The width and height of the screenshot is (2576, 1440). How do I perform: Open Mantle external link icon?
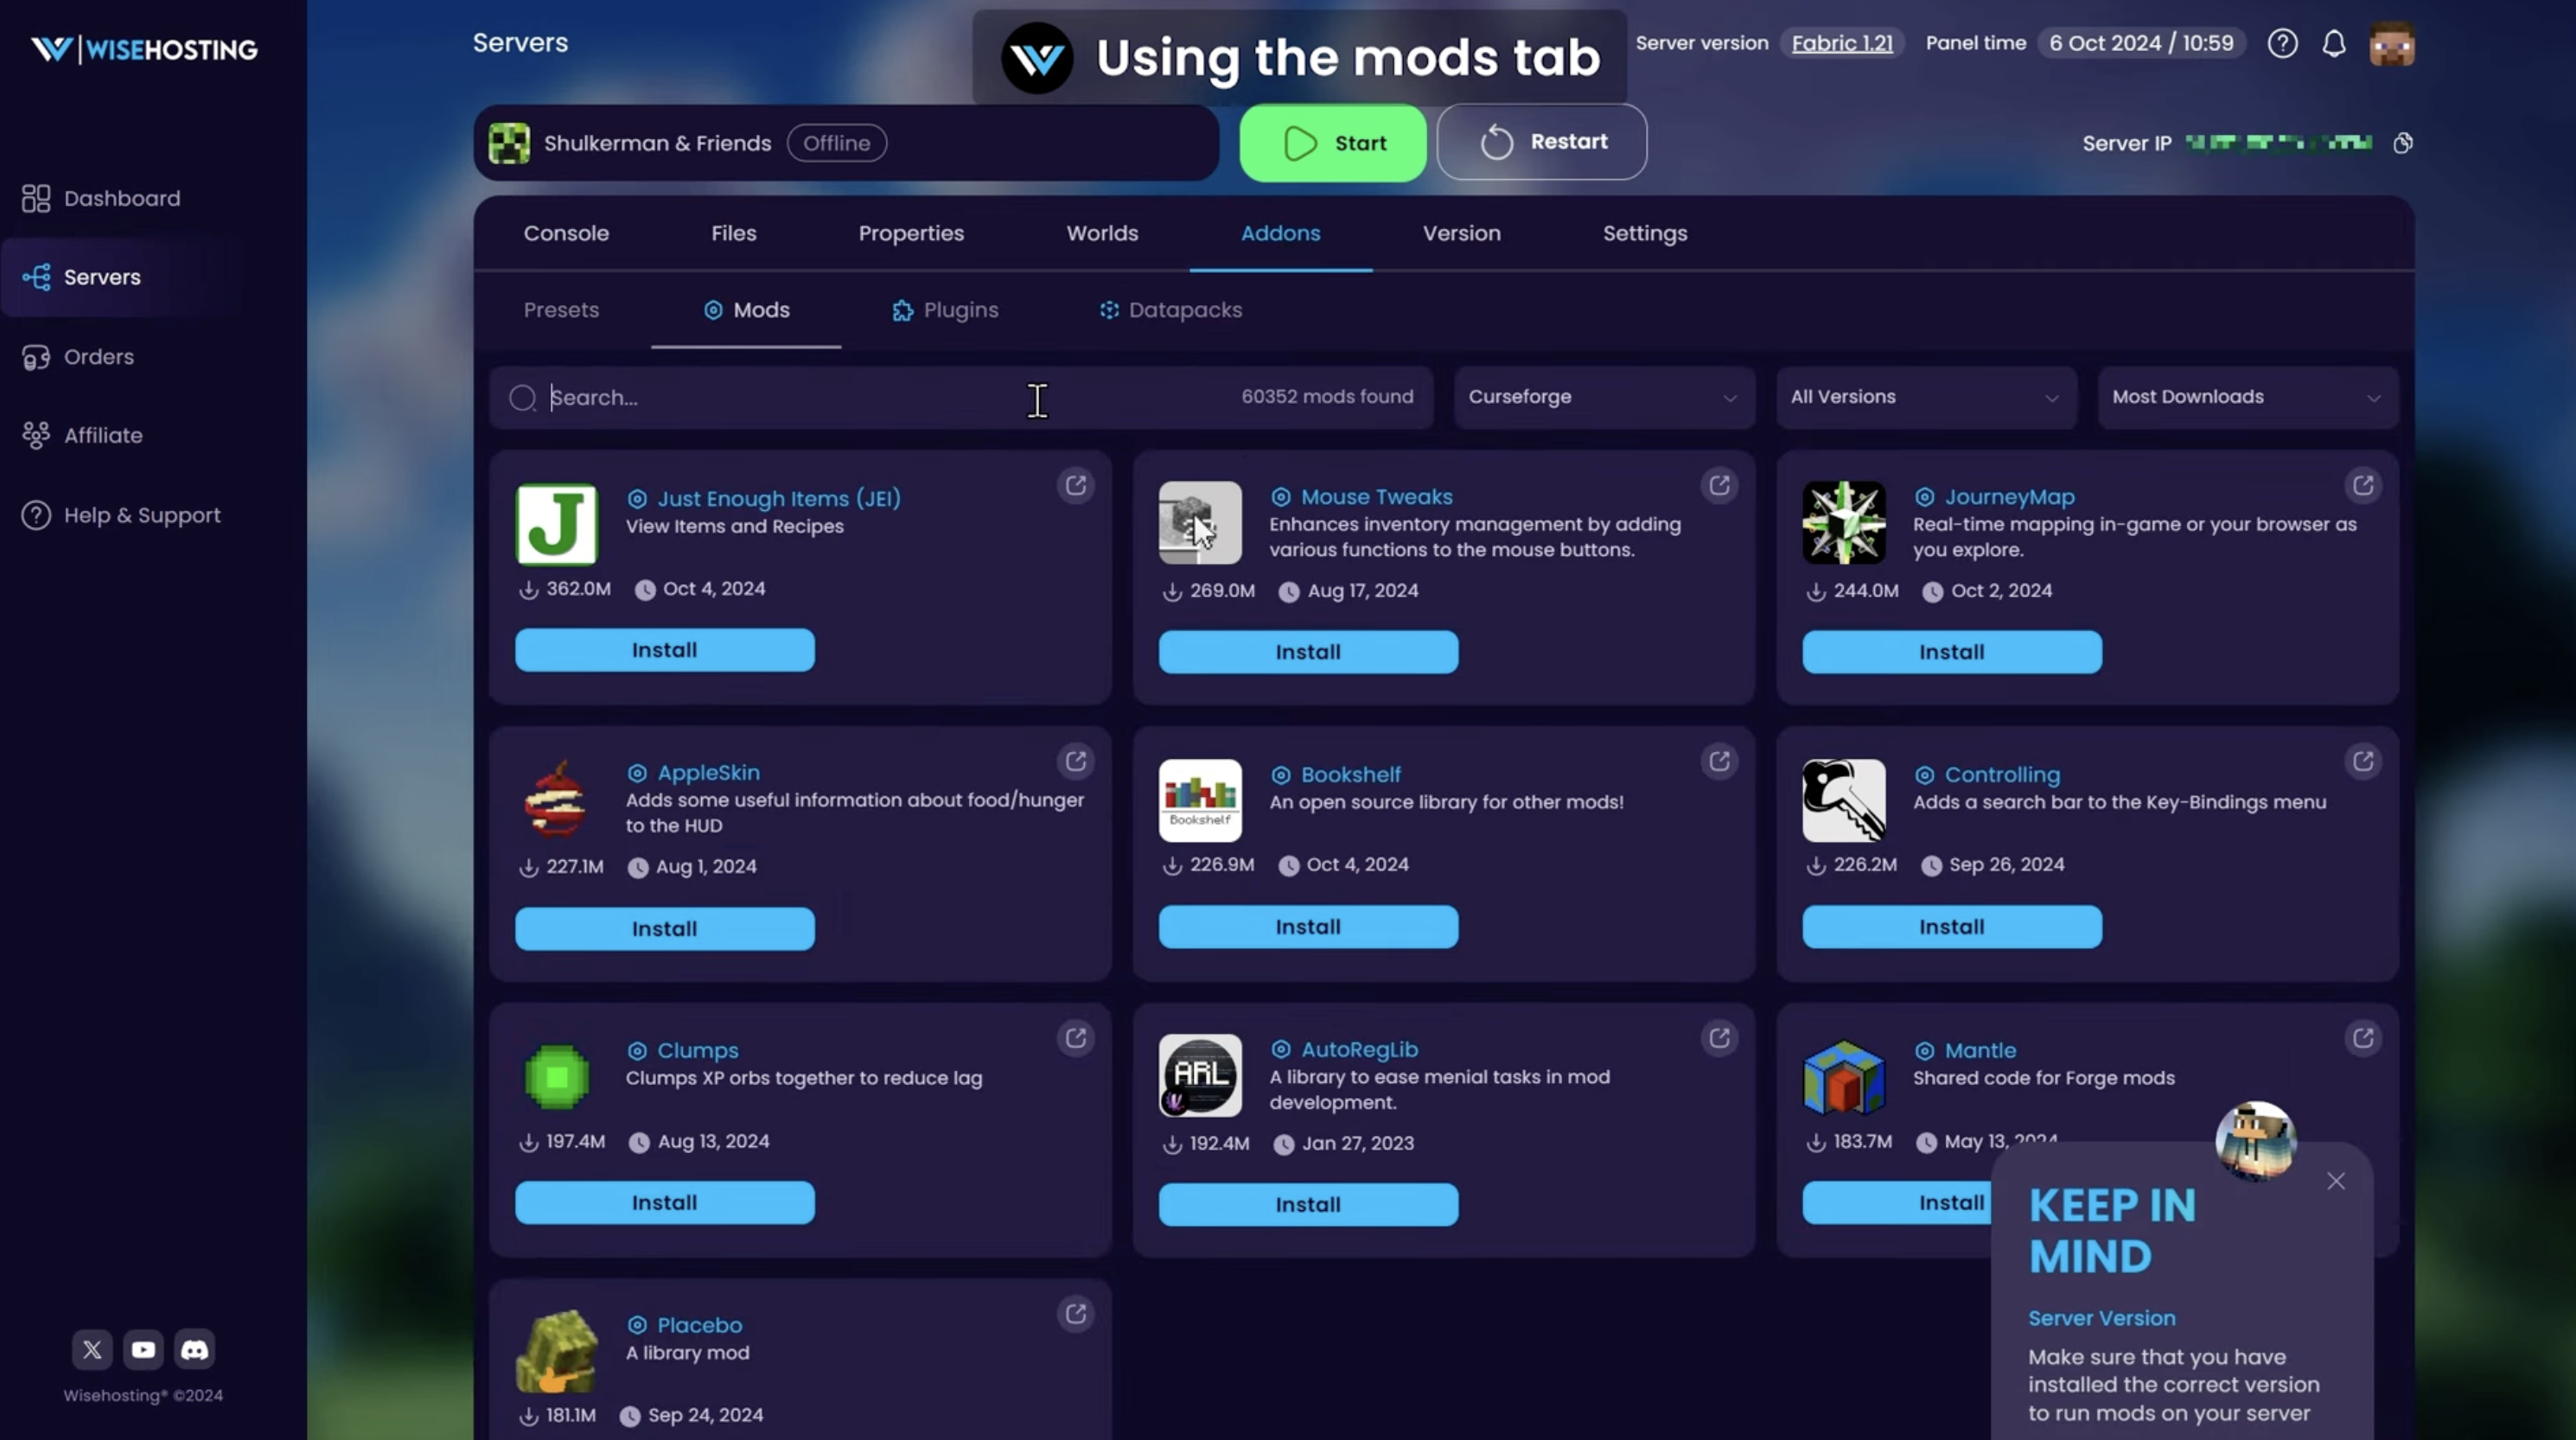[2363, 1038]
